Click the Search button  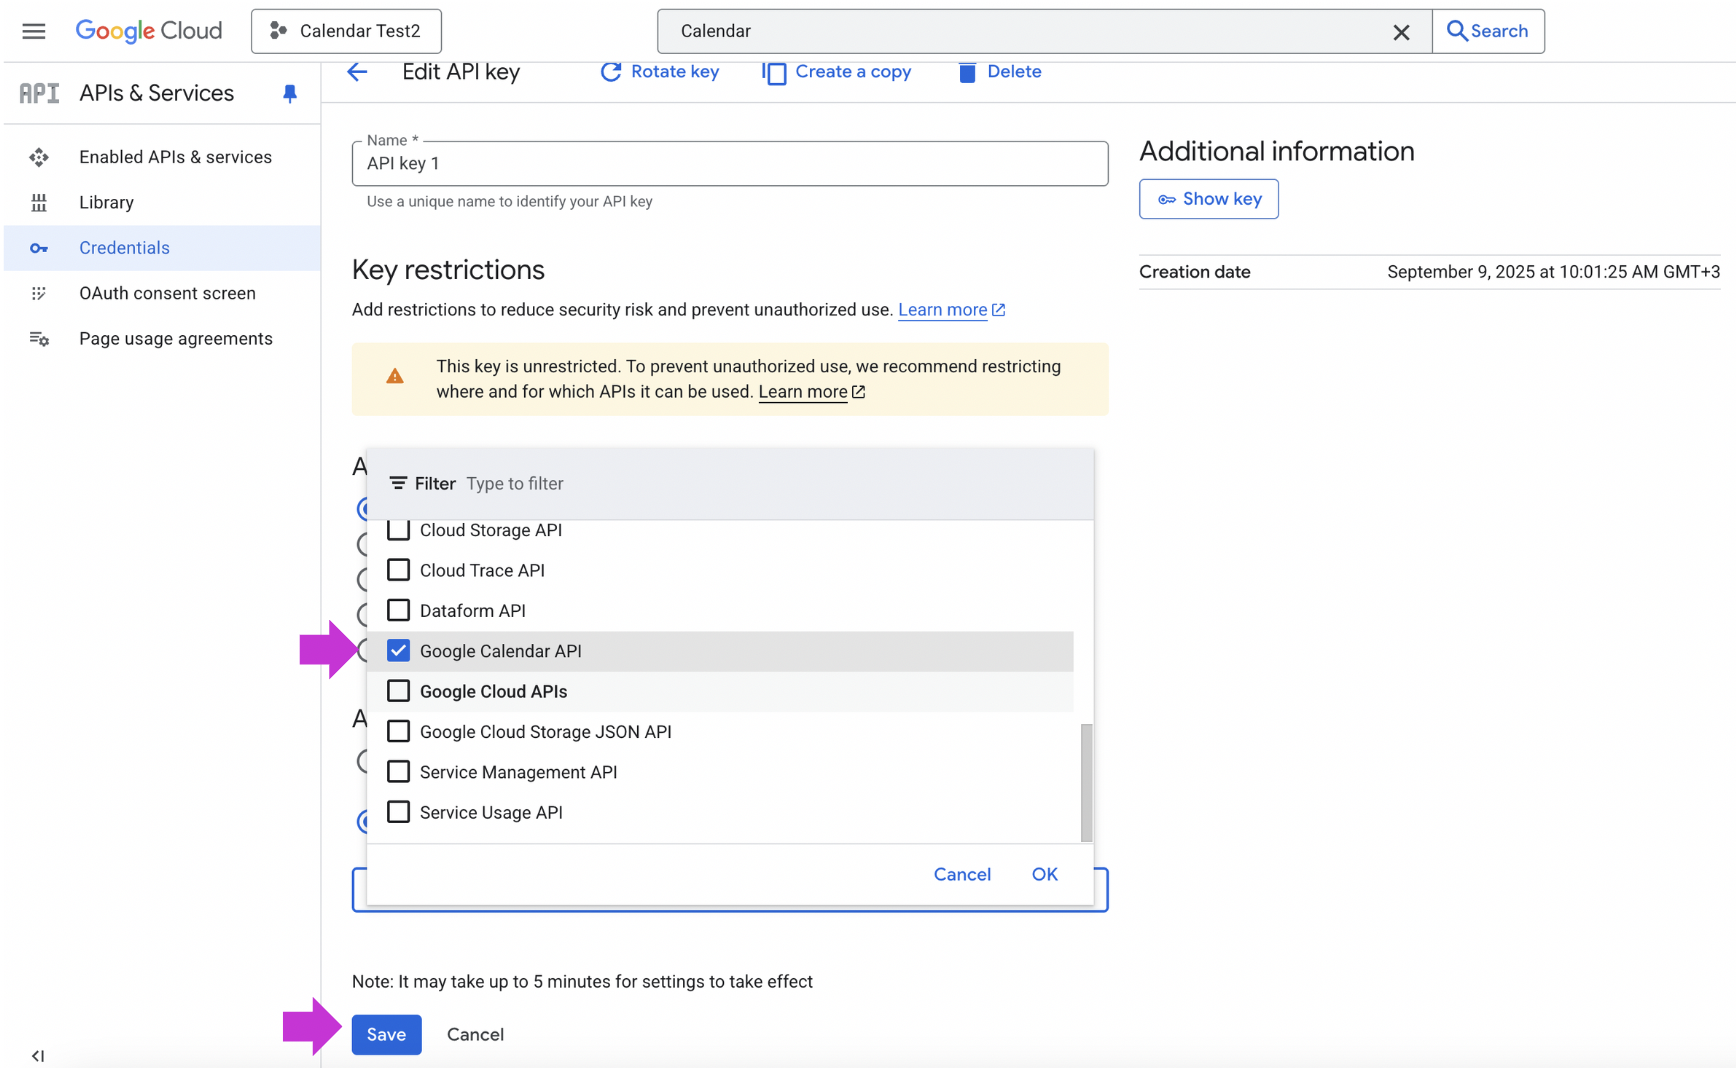(1488, 31)
